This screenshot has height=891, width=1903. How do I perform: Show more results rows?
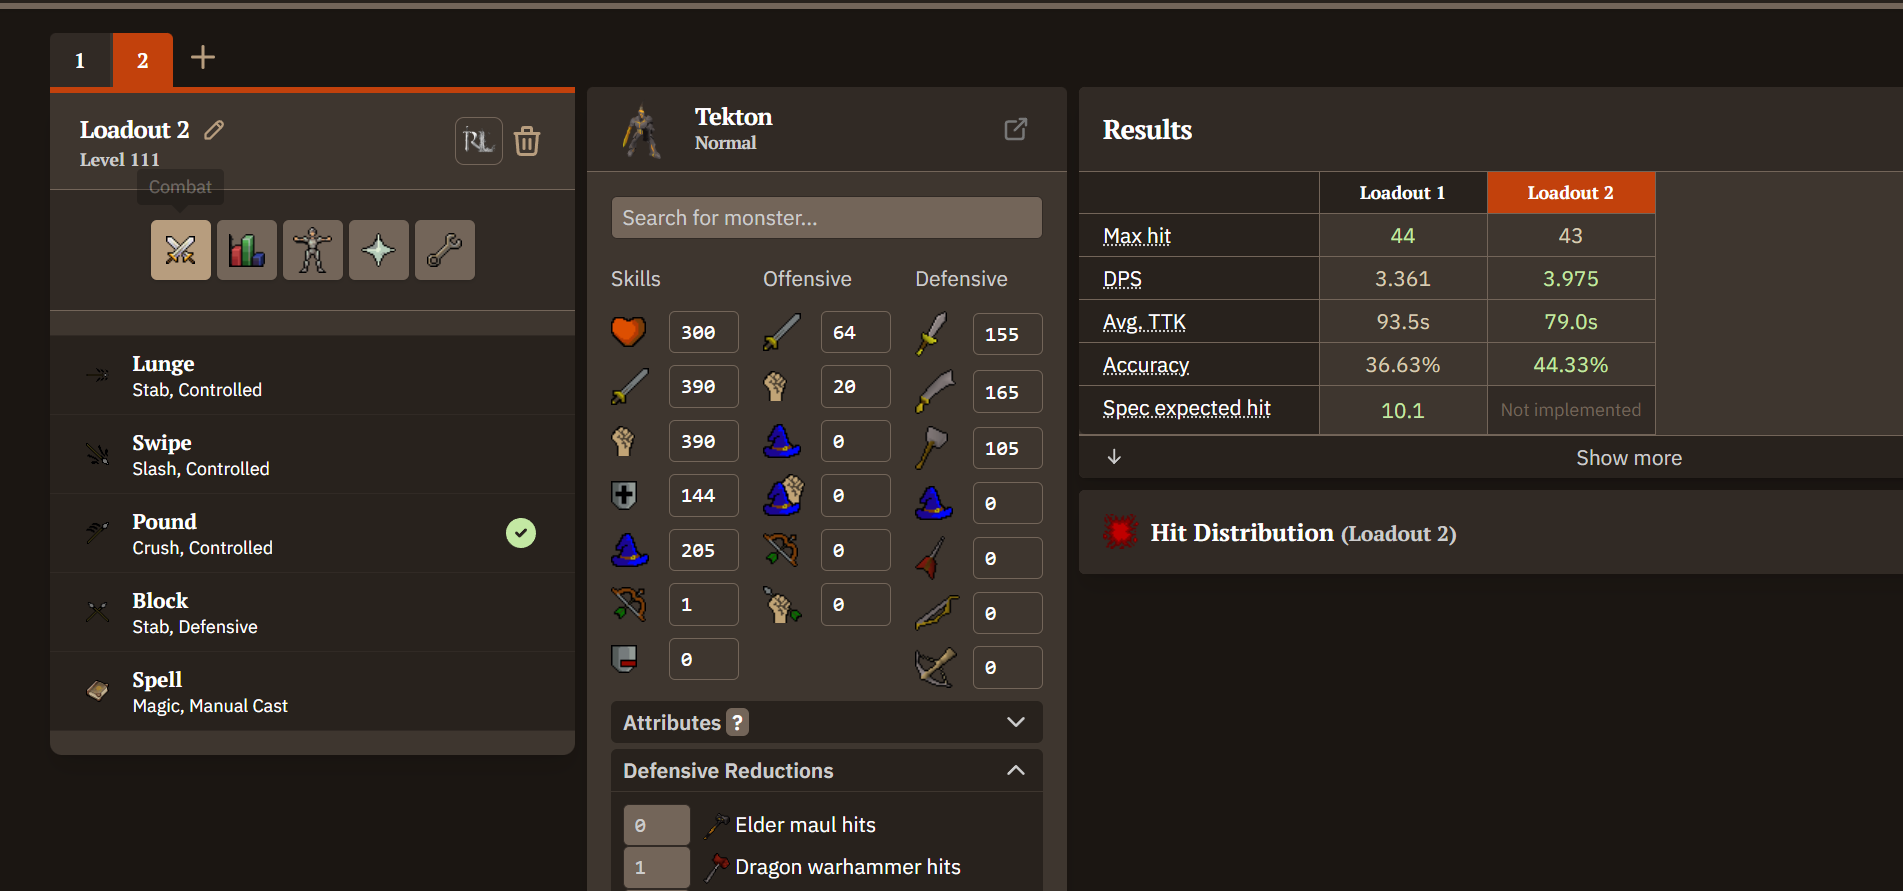pos(1629,458)
